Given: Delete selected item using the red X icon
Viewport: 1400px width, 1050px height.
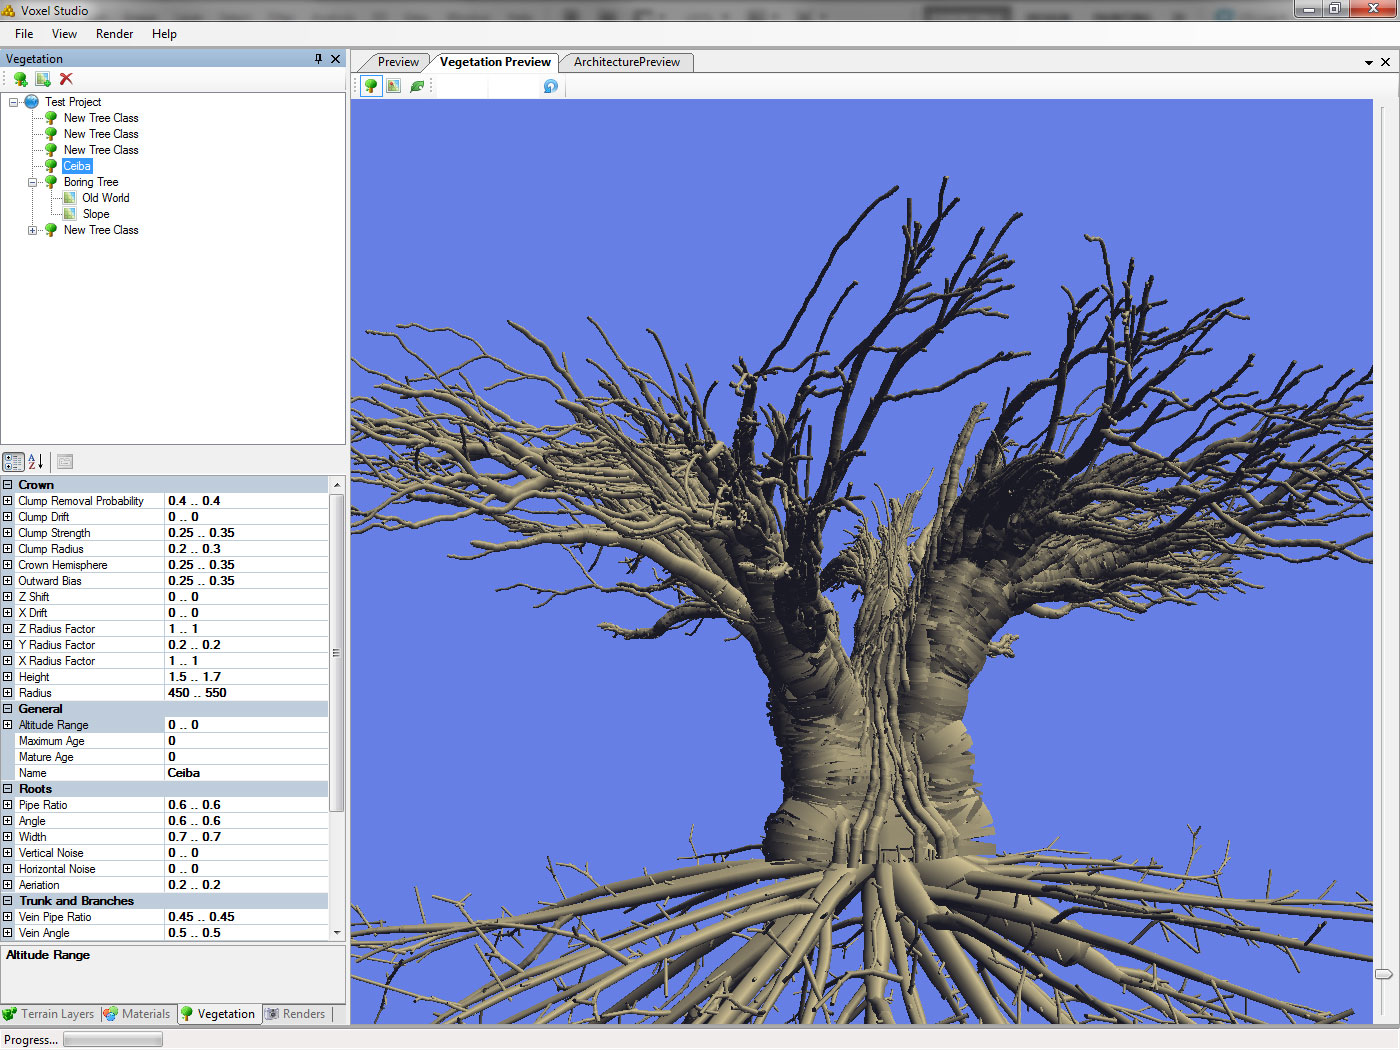Looking at the screenshot, I should [66, 79].
